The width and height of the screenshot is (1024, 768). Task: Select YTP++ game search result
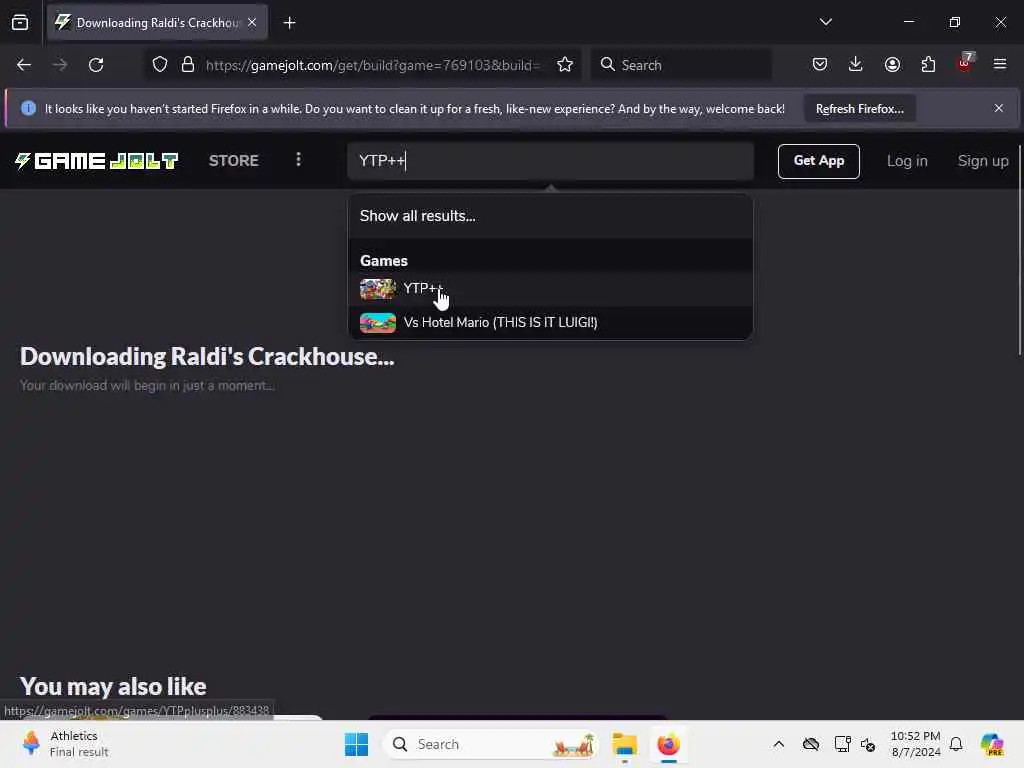[x=550, y=288]
